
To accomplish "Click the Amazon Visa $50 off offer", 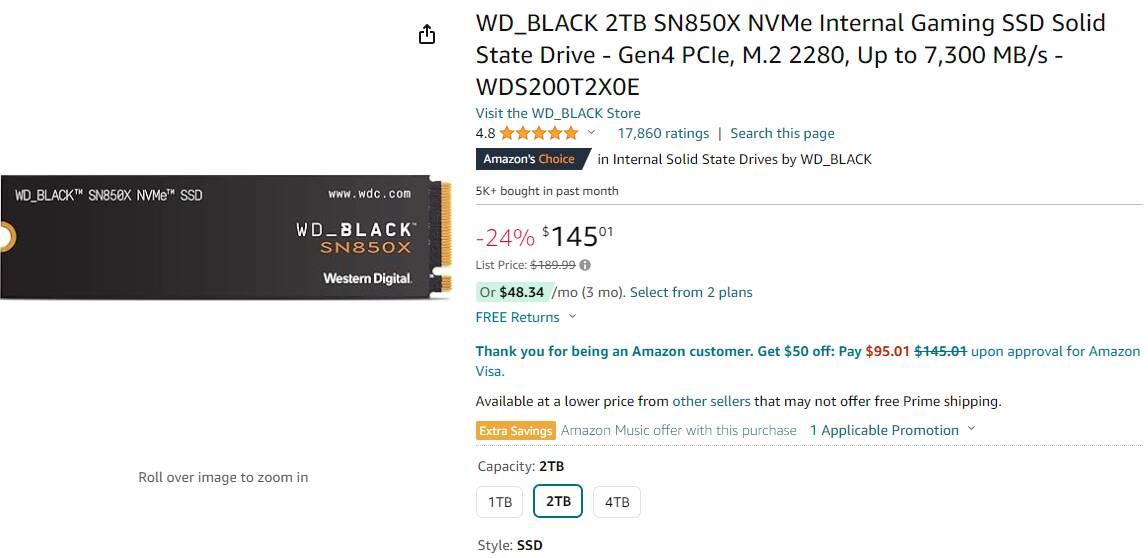I will coord(808,361).
